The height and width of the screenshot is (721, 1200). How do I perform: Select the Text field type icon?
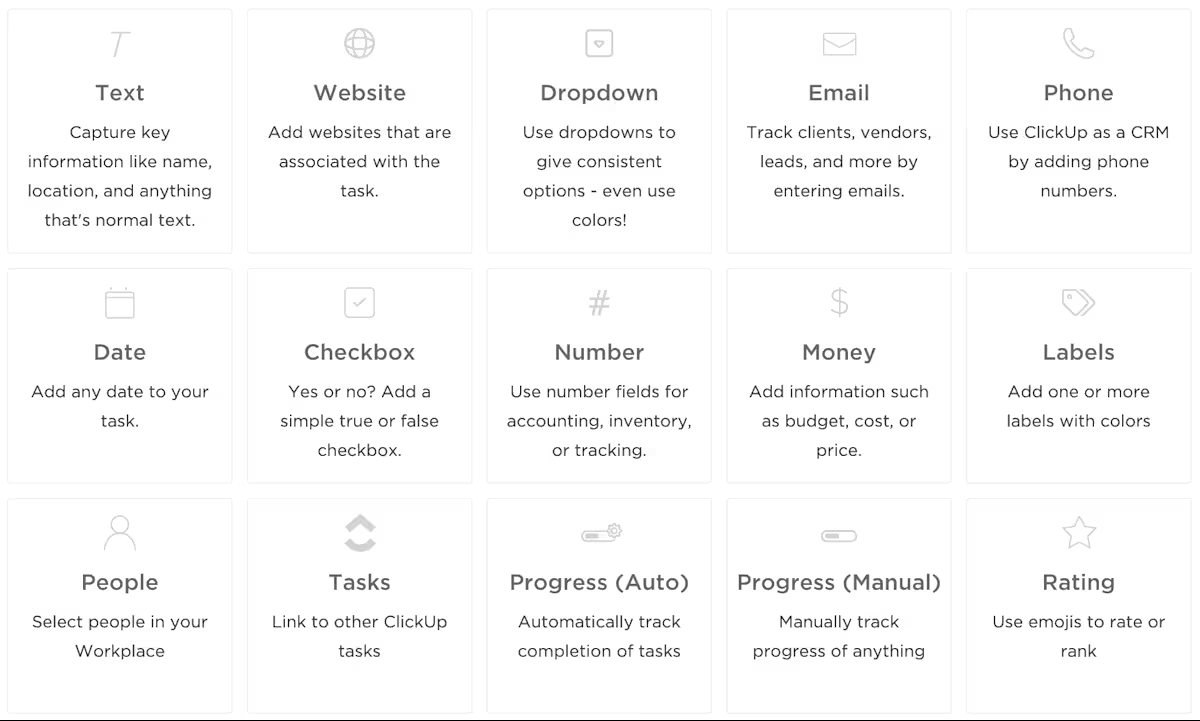[x=119, y=43]
